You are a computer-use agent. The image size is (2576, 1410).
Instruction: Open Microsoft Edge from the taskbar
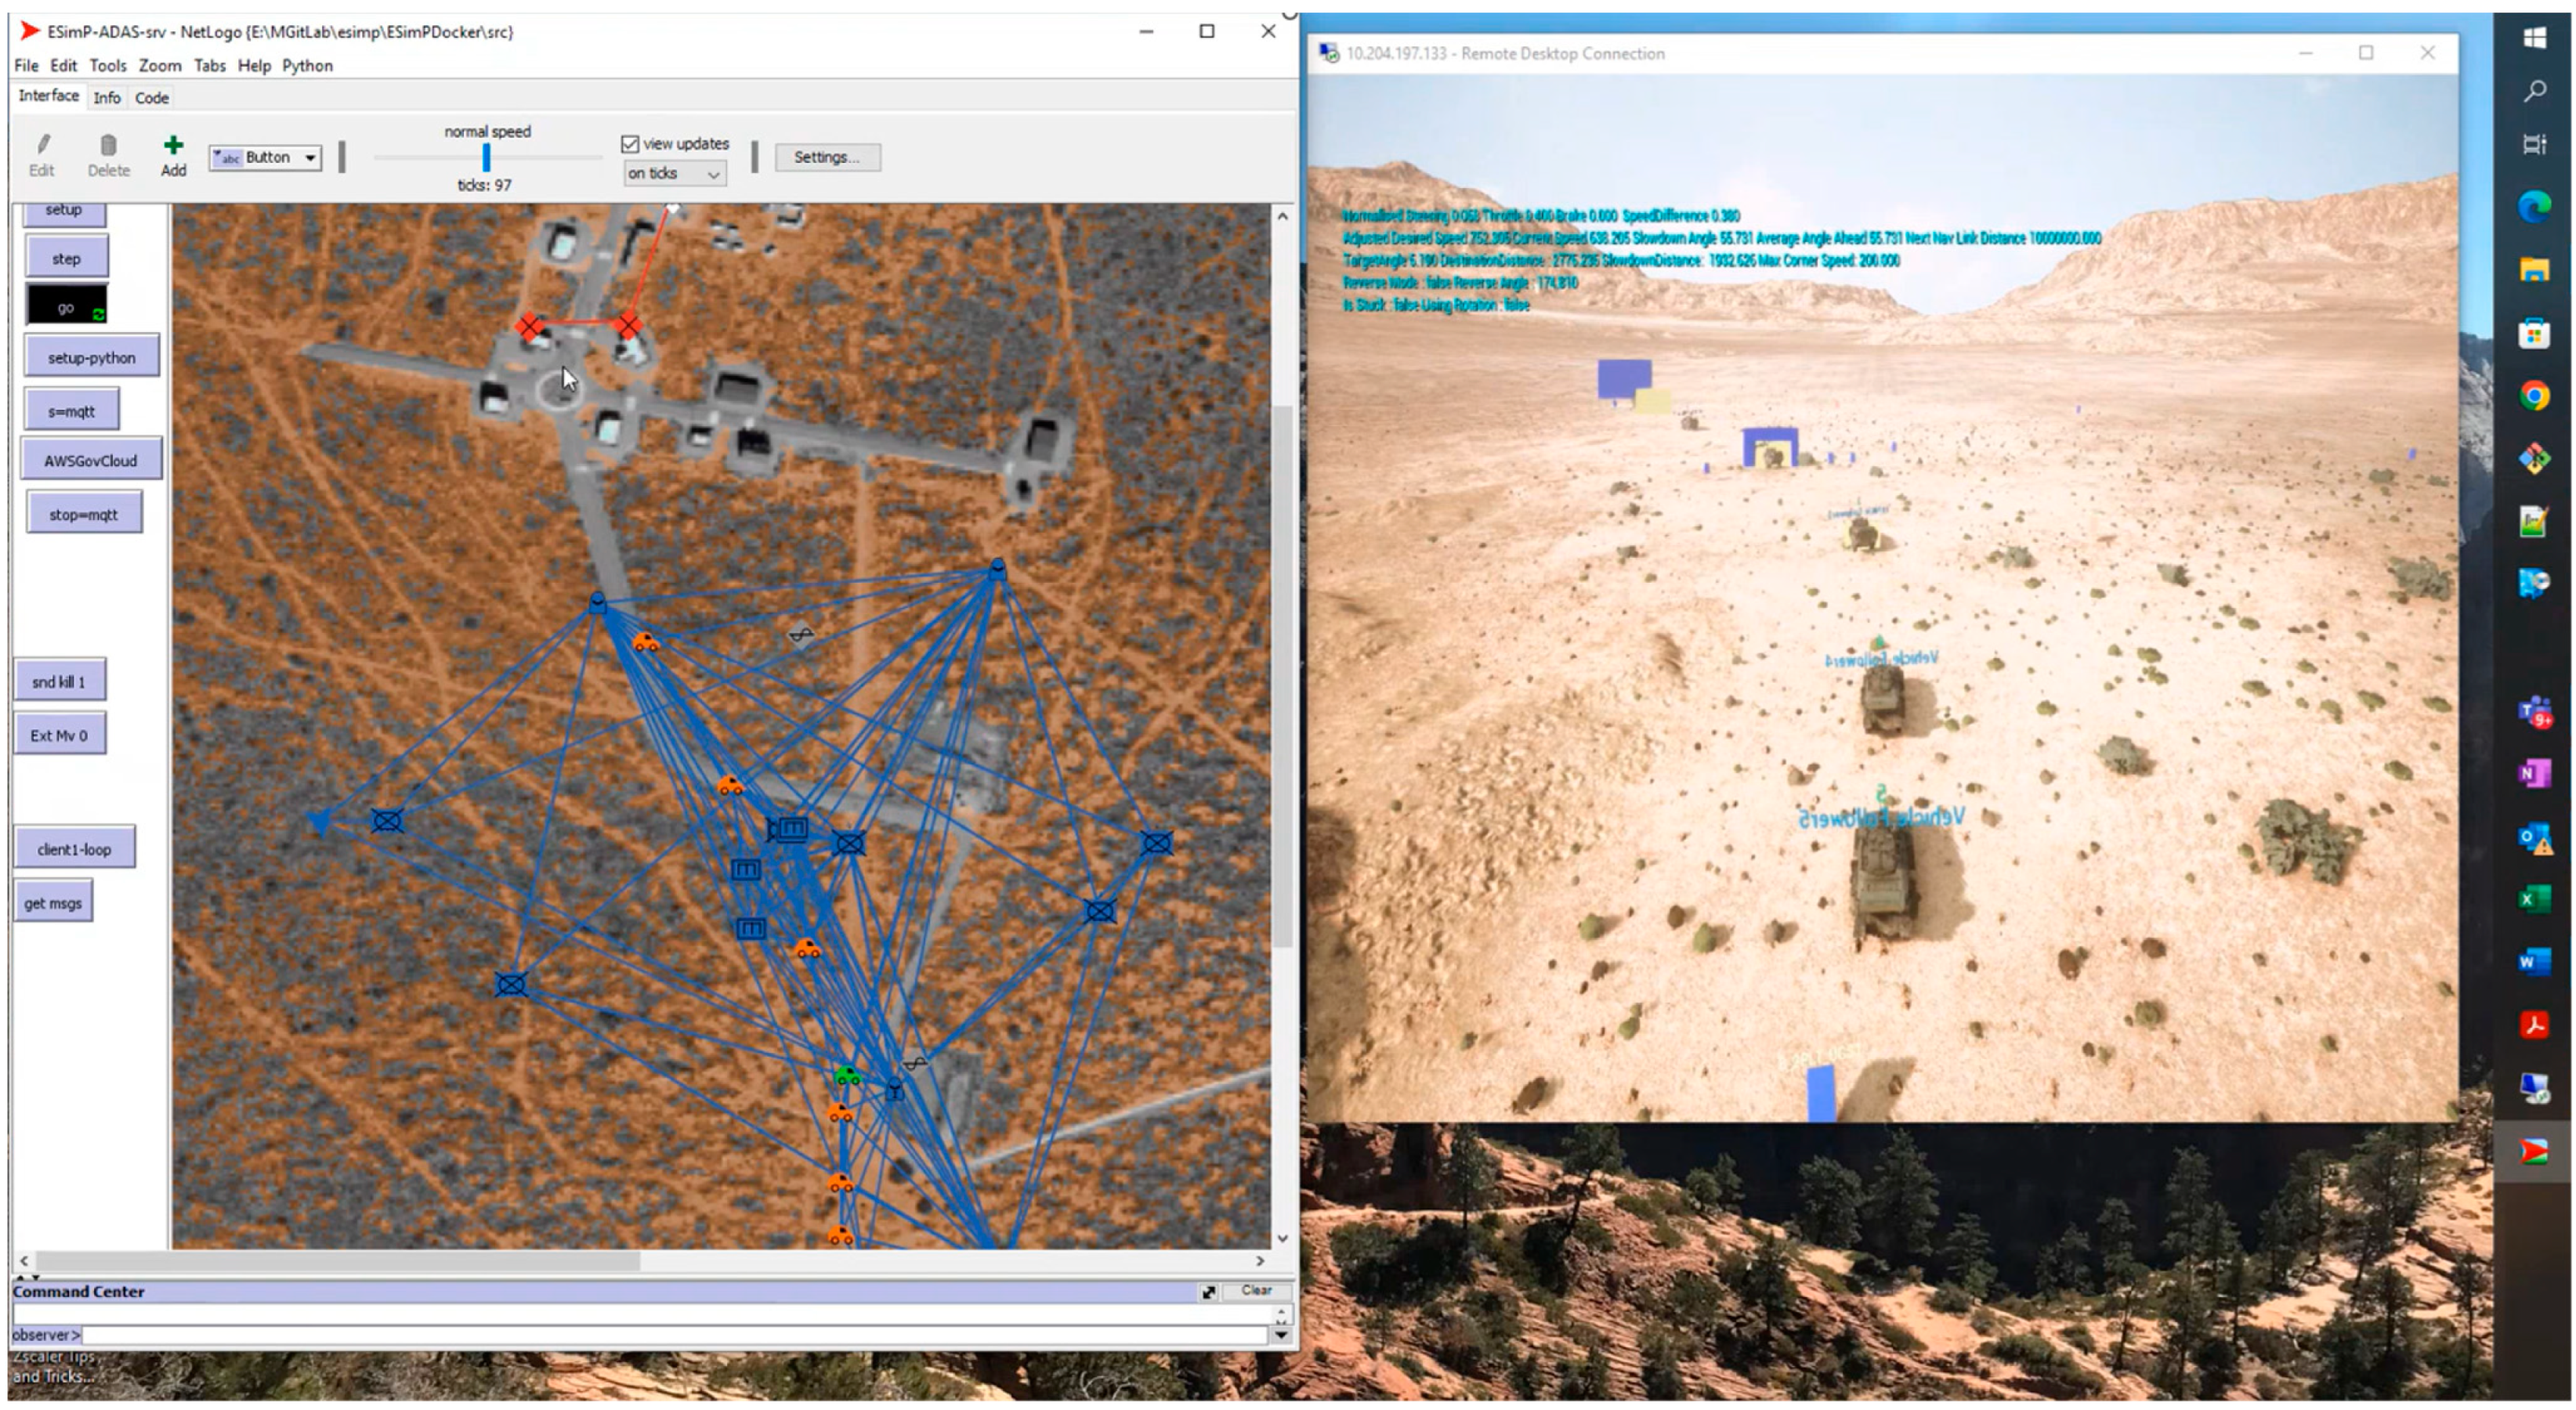tap(2533, 207)
